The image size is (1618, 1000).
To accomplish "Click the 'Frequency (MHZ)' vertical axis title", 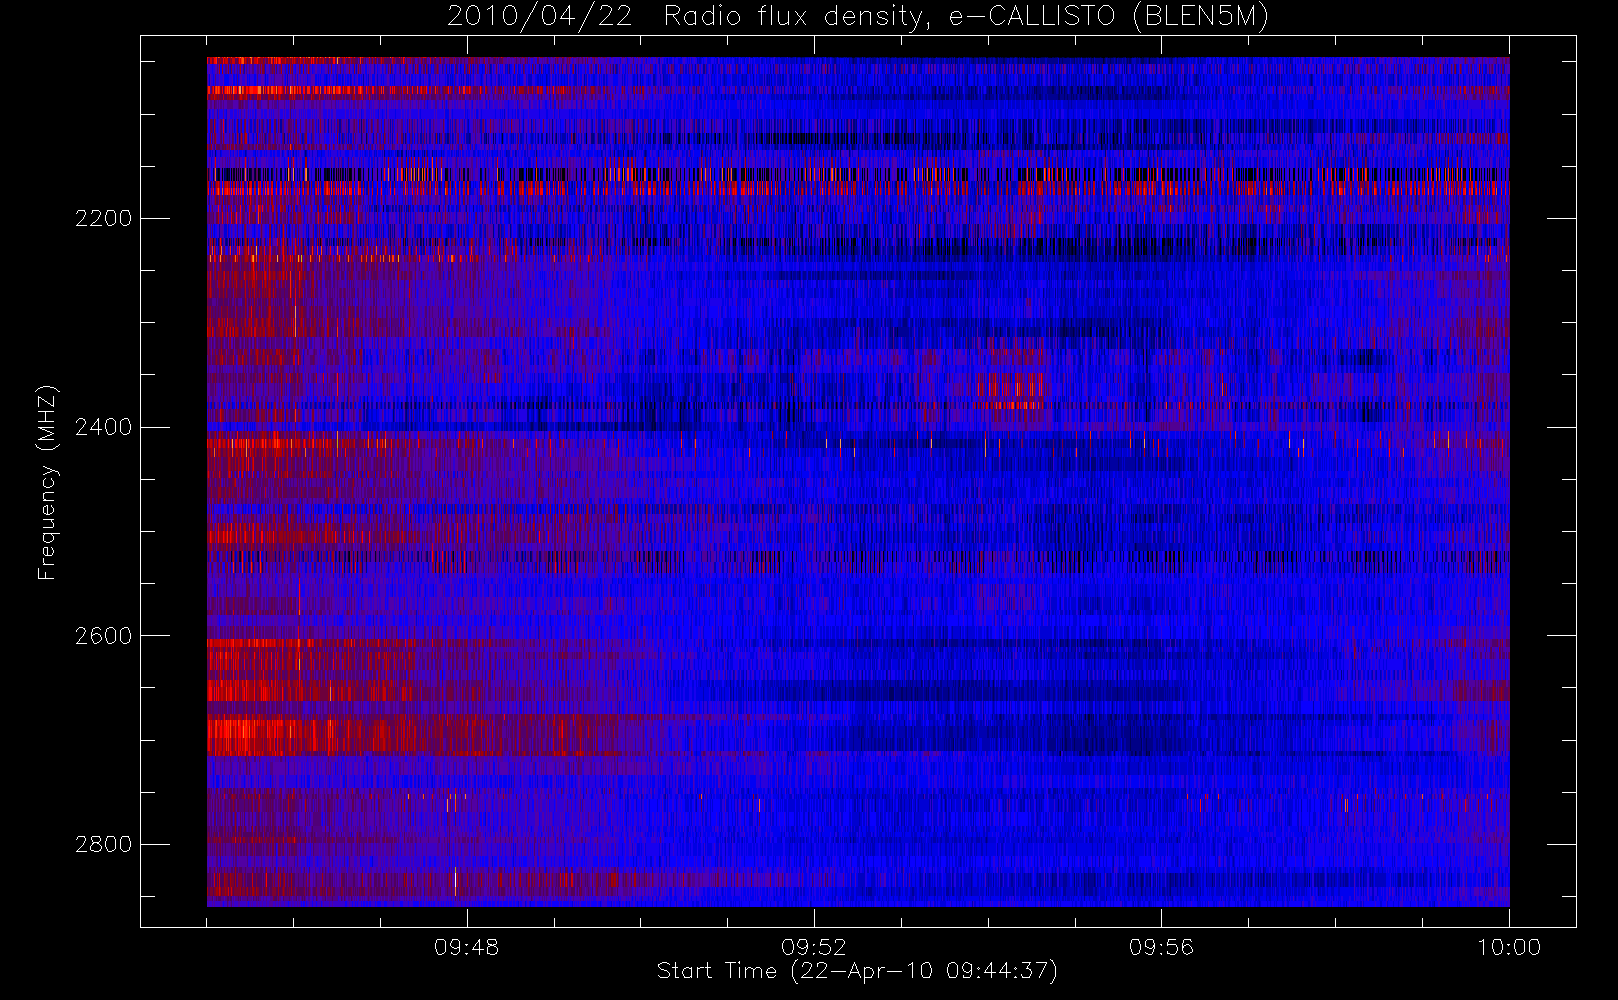I will 47,482.
